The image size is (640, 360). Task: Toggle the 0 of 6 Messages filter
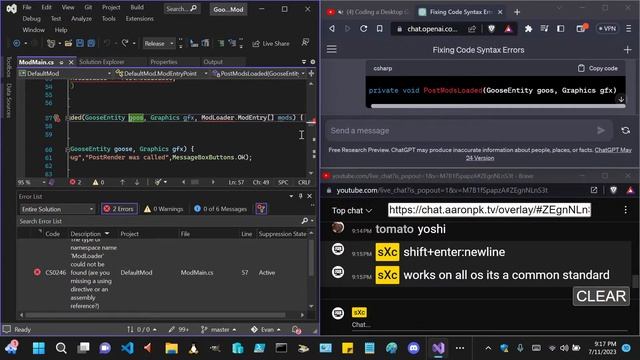(220, 209)
